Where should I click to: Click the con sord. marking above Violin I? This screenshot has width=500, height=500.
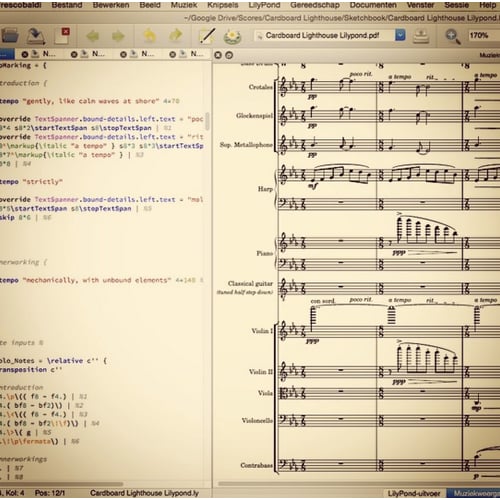[x=323, y=301]
